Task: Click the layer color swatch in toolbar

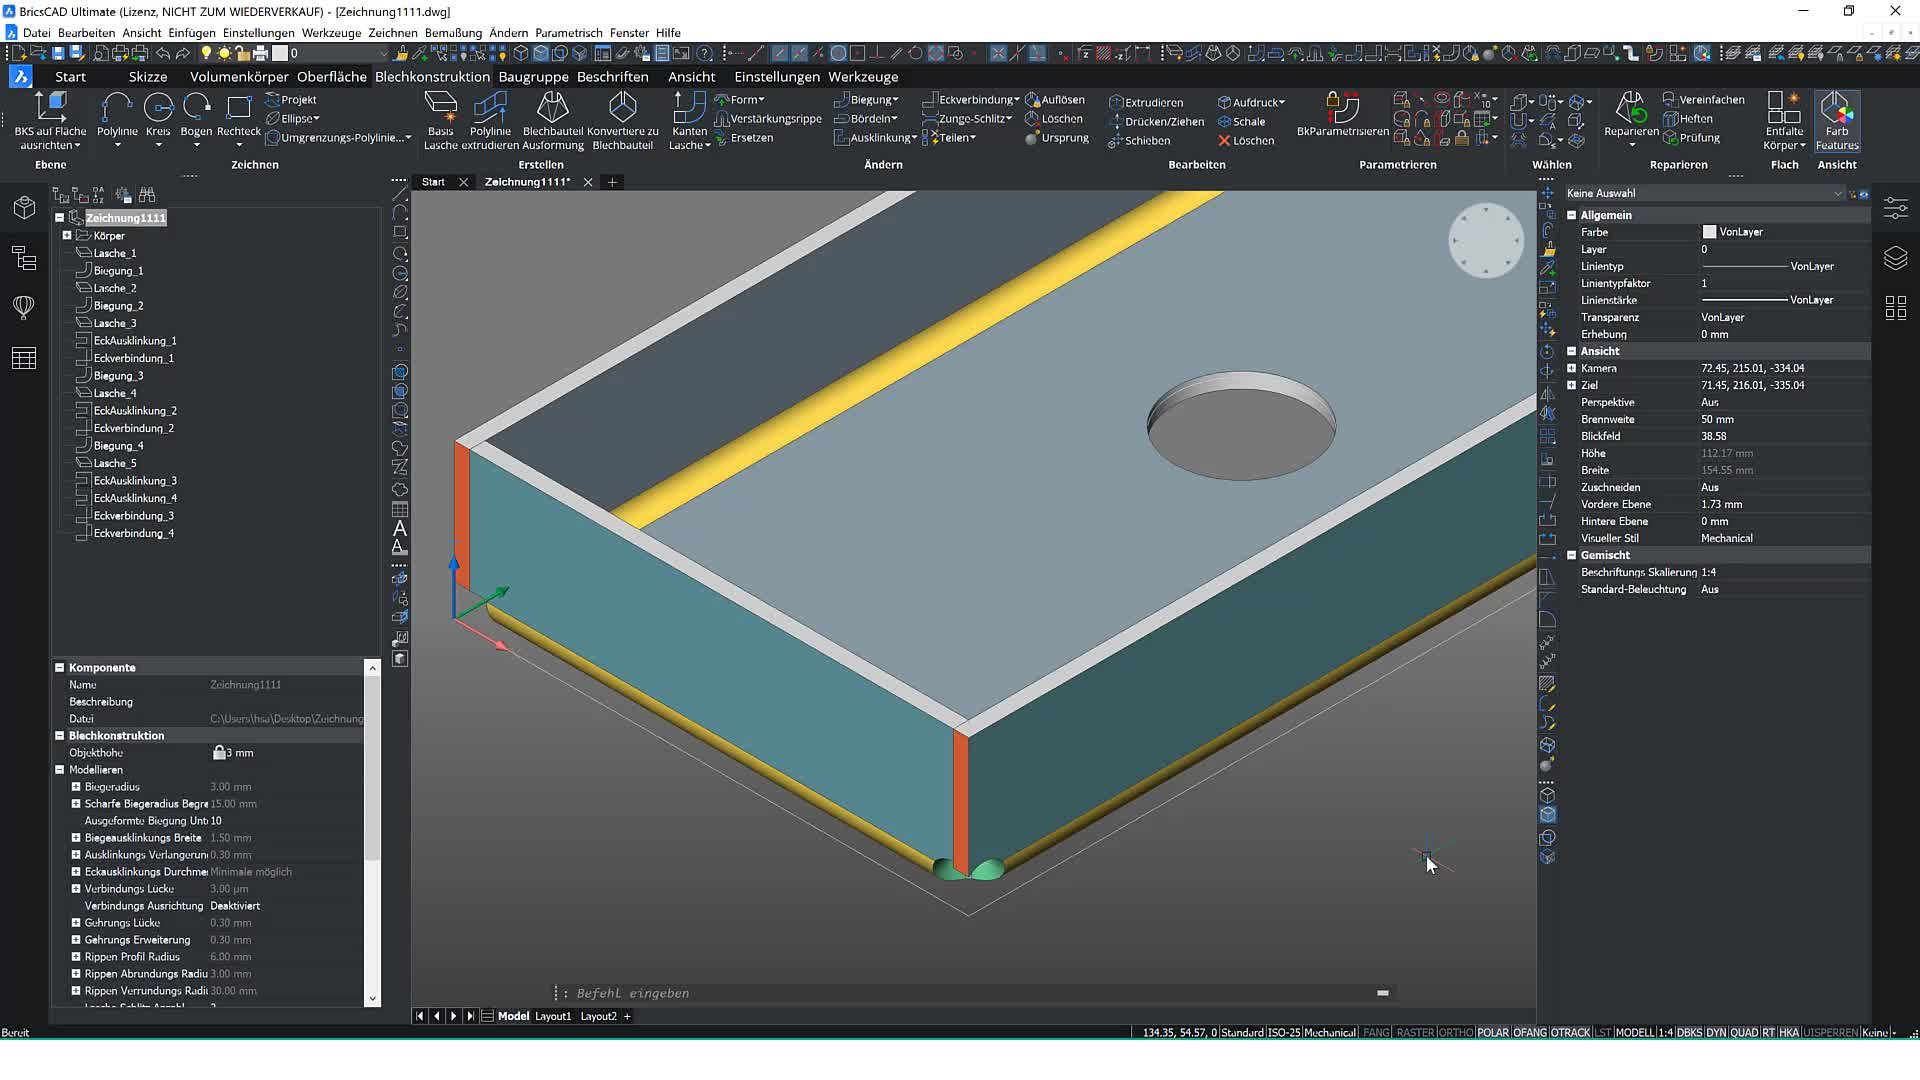Action: (280, 53)
